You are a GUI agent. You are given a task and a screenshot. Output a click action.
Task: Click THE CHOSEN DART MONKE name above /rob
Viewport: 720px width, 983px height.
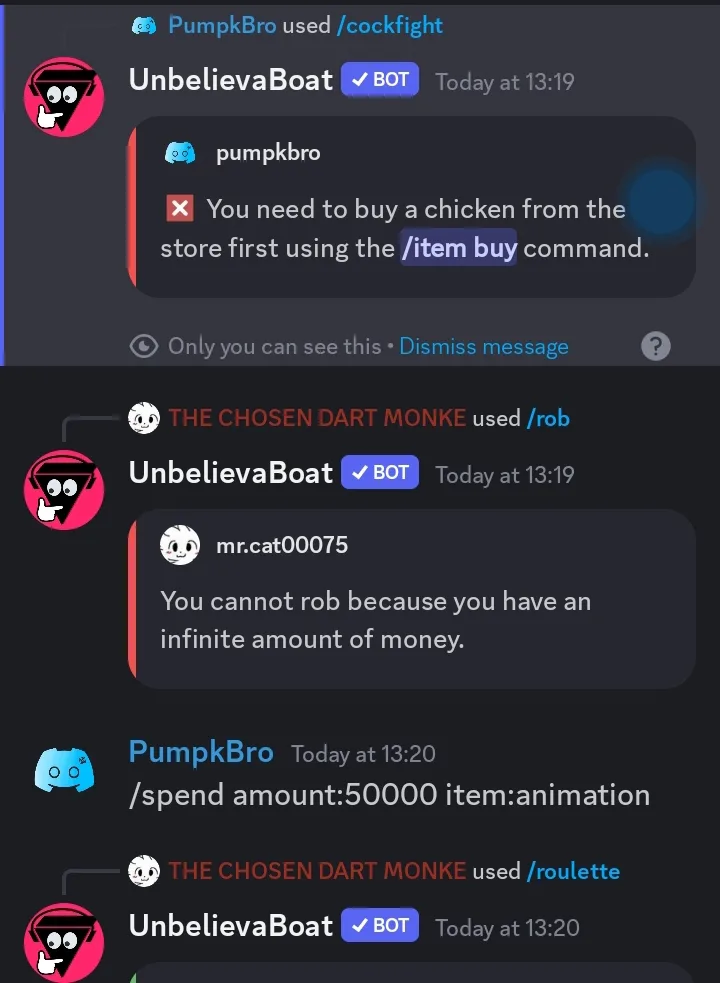pos(317,418)
